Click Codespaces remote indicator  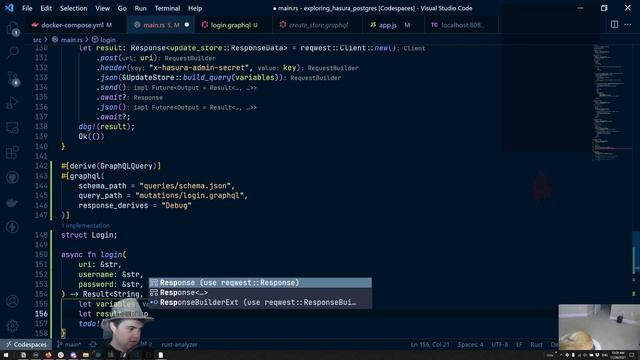click(26, 344)
